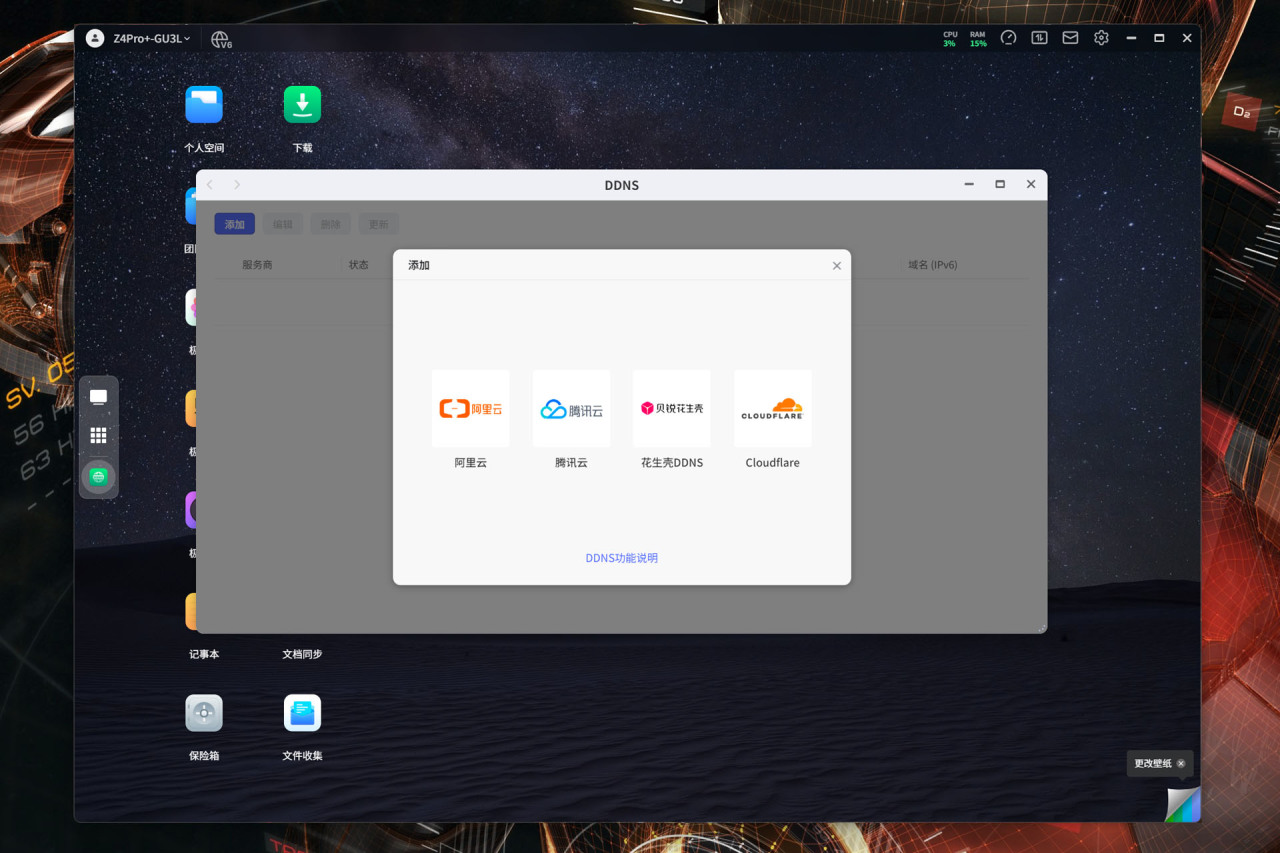Launch the 下载 download app
The image size is (1280, 853).
pyautogui.click(x=302, y=105)
